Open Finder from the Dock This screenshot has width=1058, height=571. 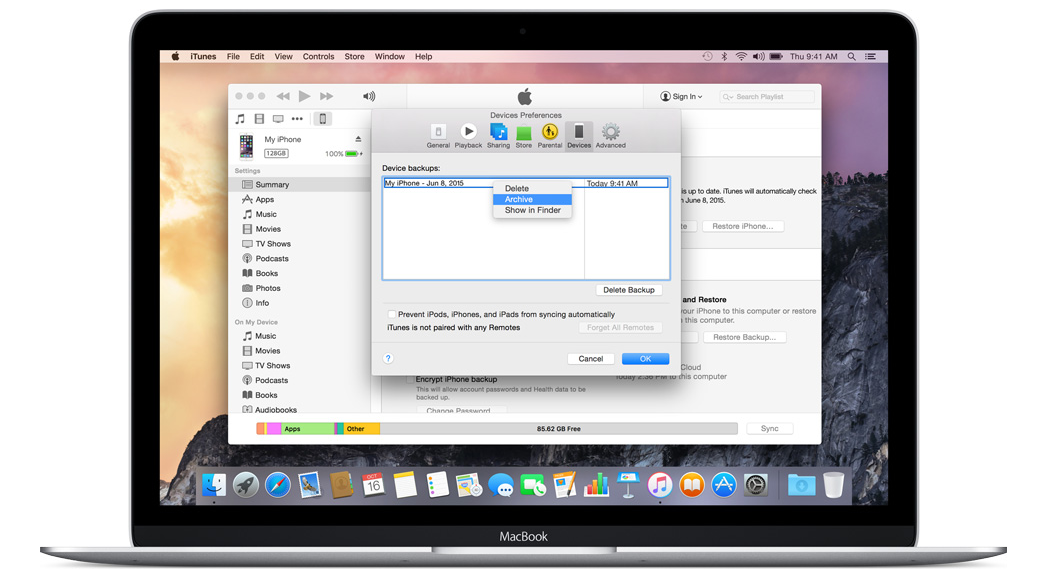click(215, 485)
